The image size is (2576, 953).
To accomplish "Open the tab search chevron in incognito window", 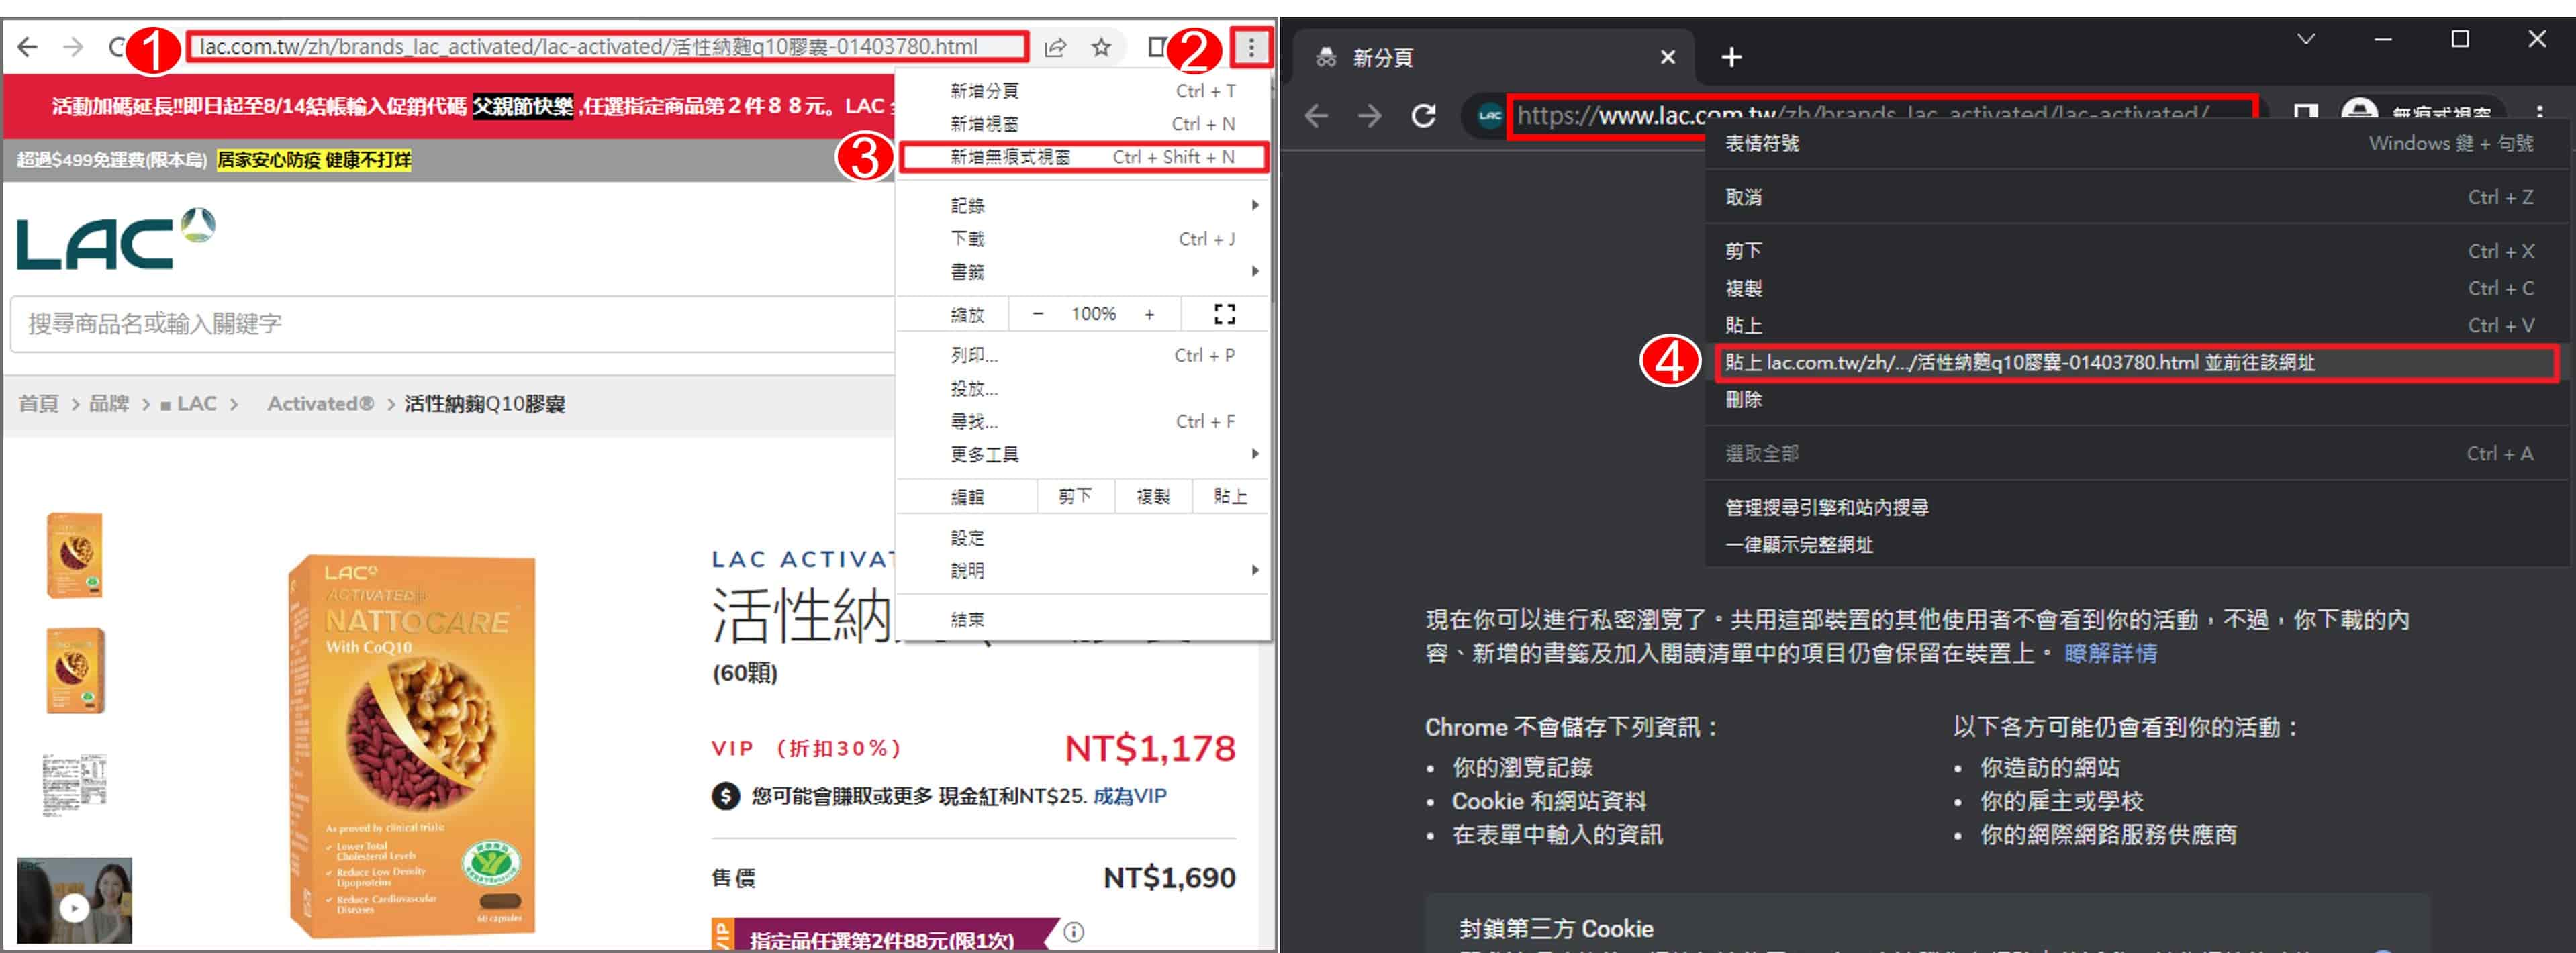I will pyautogui.click(x=2306, y=39).
